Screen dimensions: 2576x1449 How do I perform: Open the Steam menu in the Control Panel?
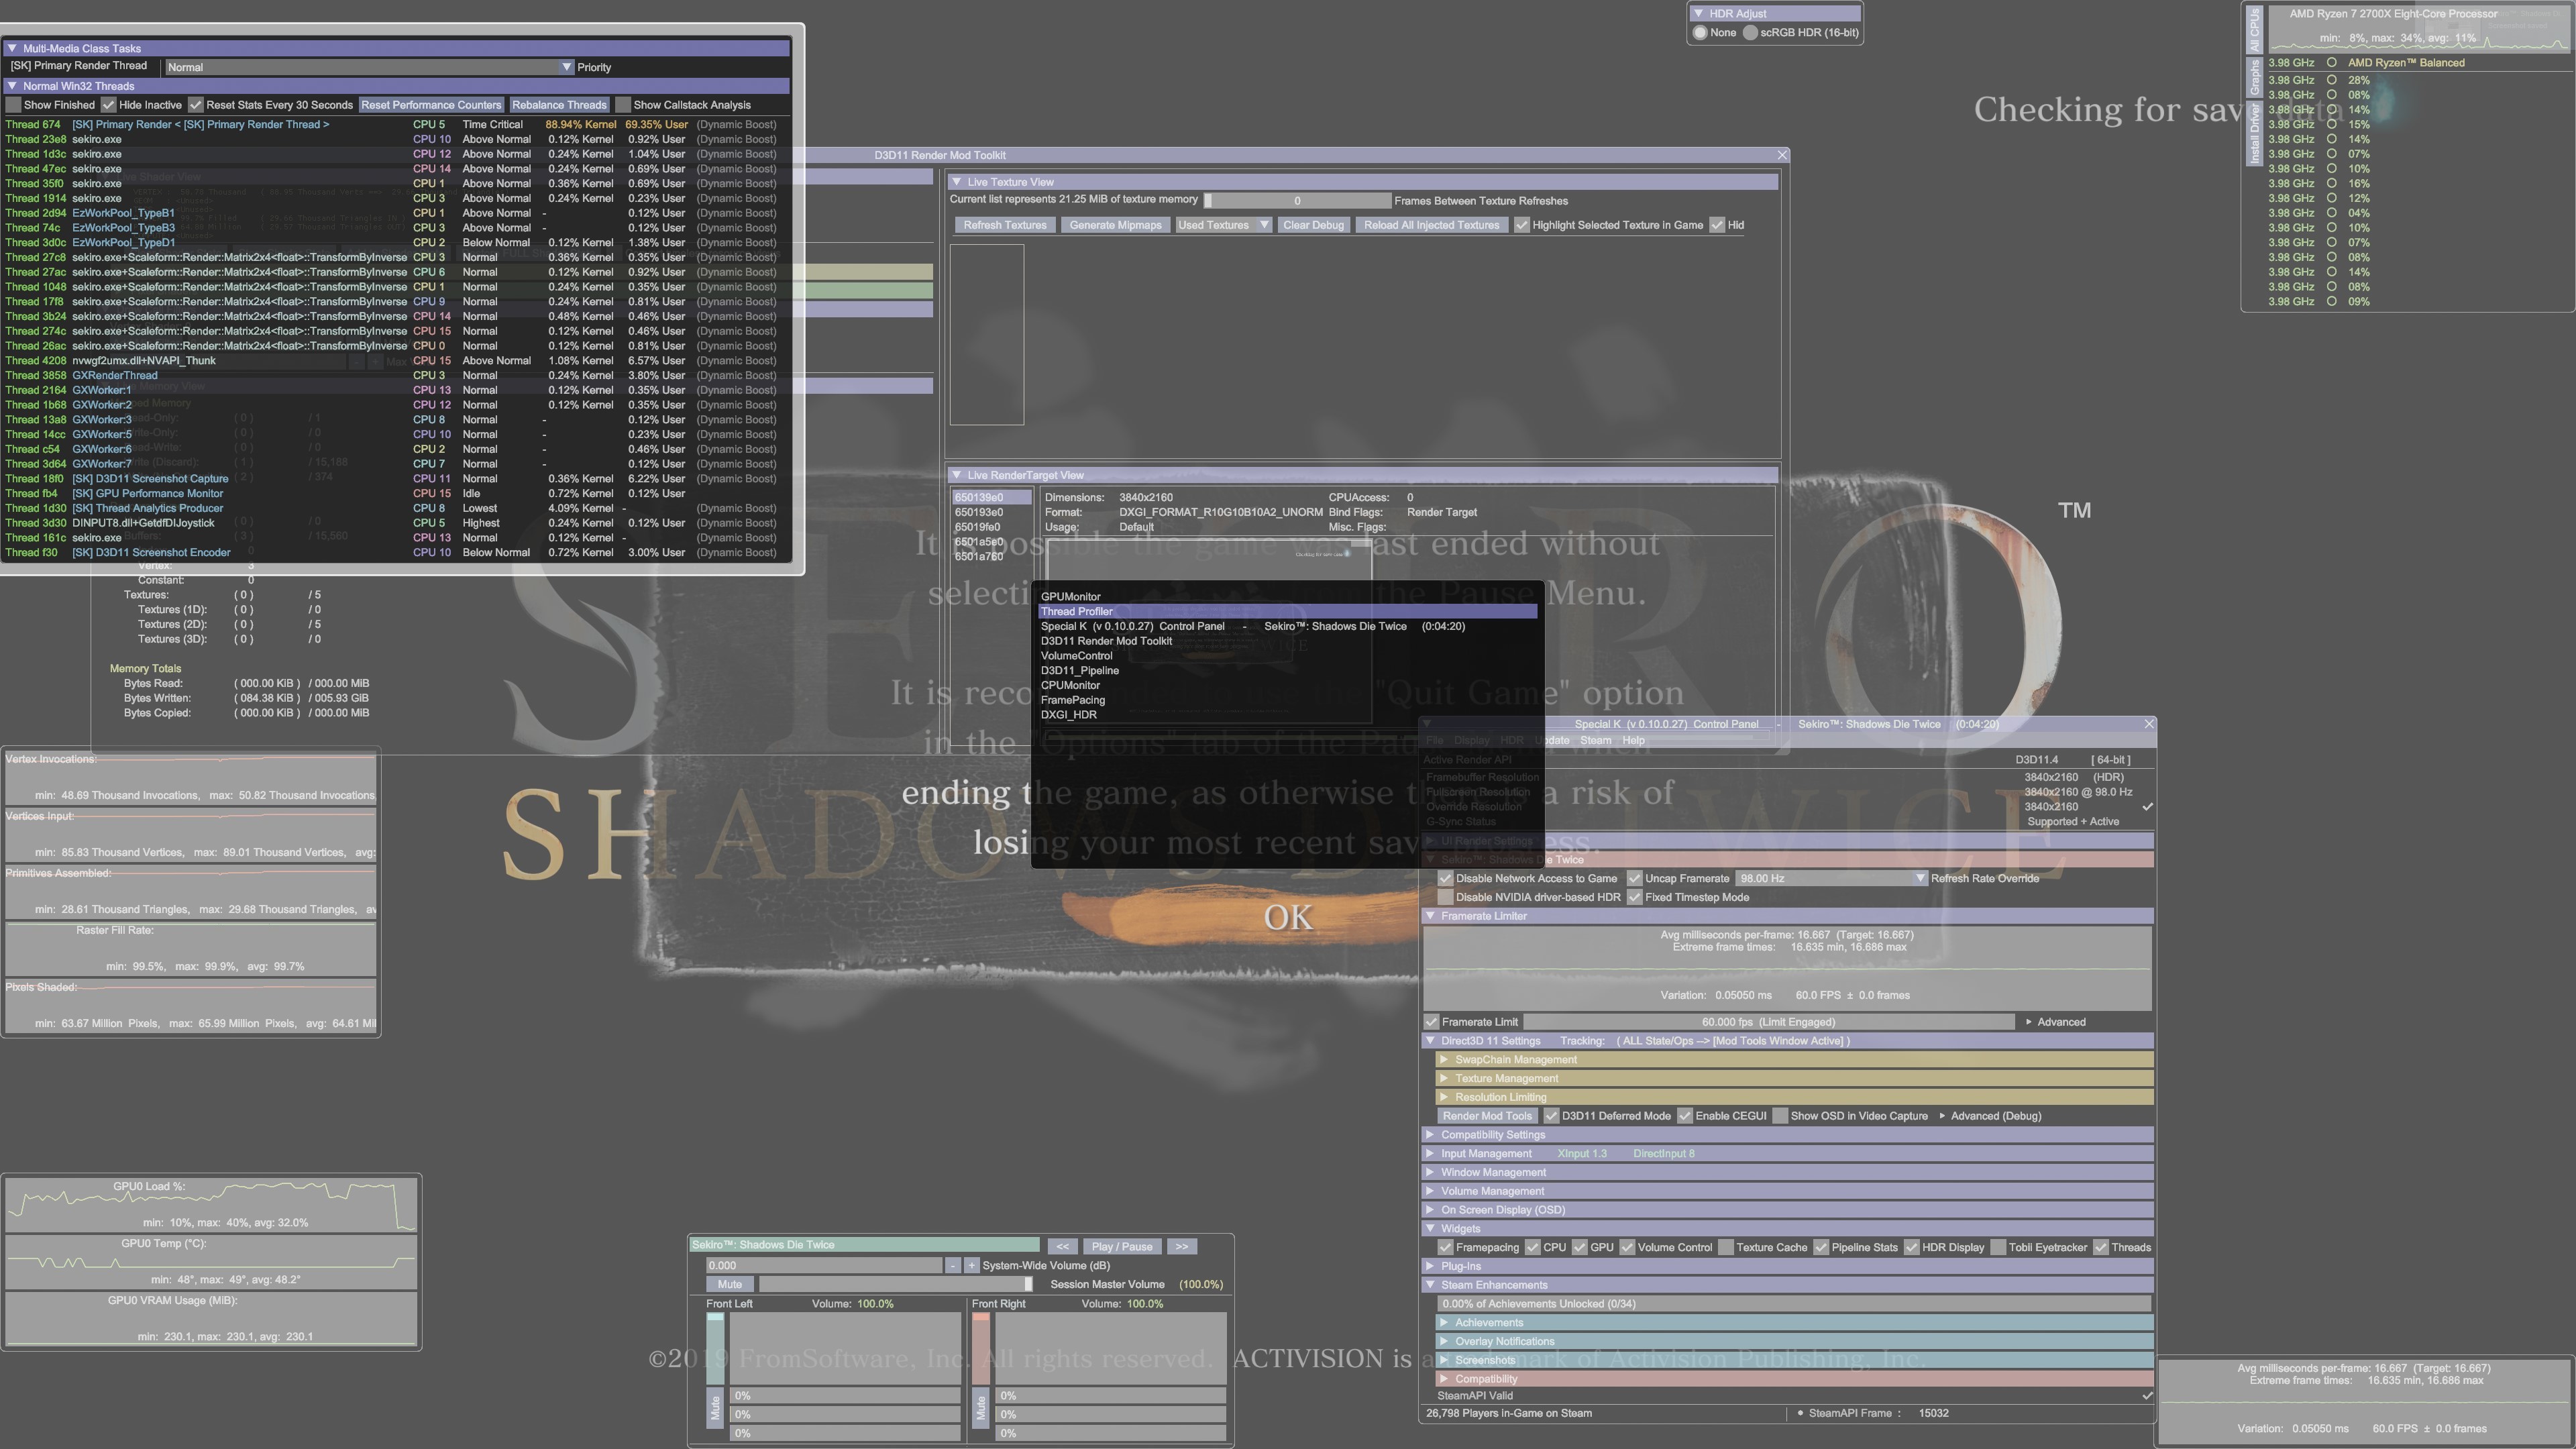[1596, 740]
